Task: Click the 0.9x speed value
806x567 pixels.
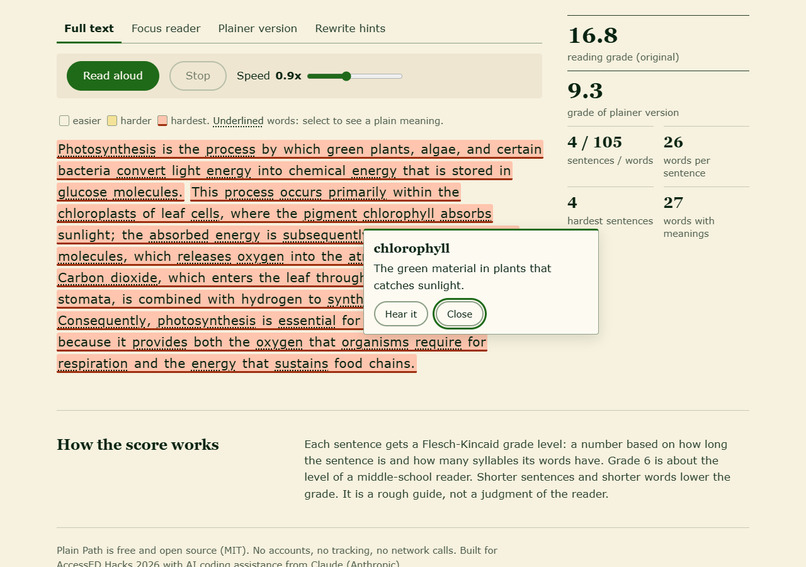Action: click(x=288, y=76)
